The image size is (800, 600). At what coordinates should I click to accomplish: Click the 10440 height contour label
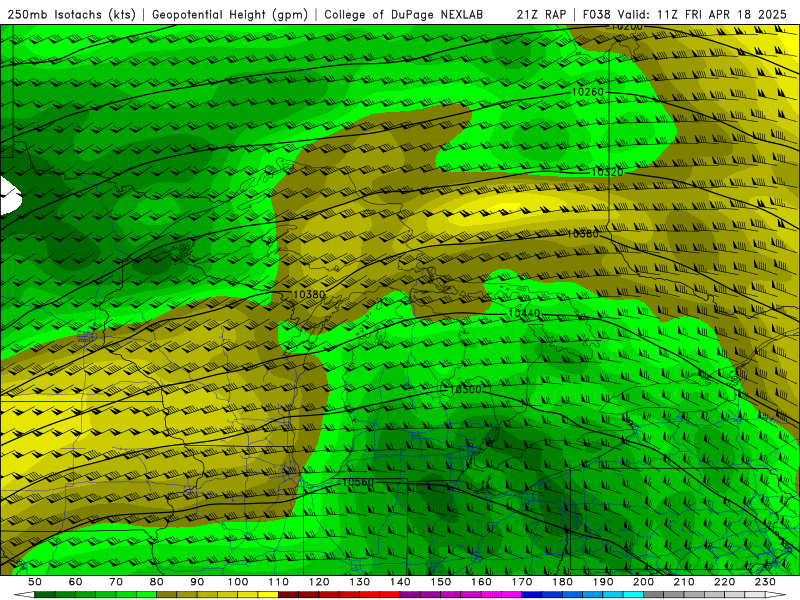524,313
